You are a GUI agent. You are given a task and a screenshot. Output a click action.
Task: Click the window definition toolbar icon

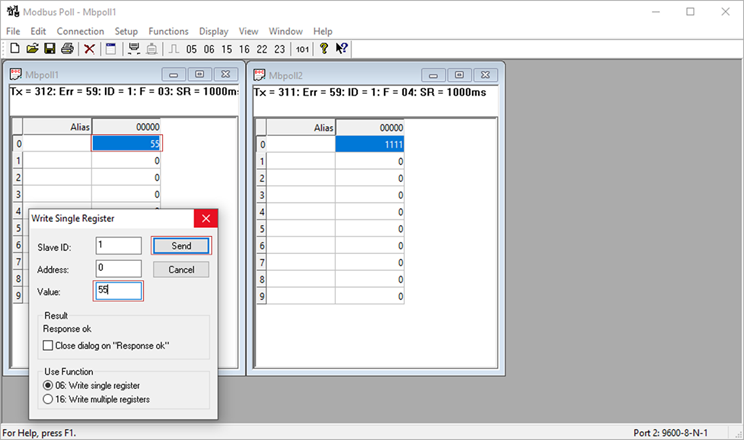[x=111, y=48]
